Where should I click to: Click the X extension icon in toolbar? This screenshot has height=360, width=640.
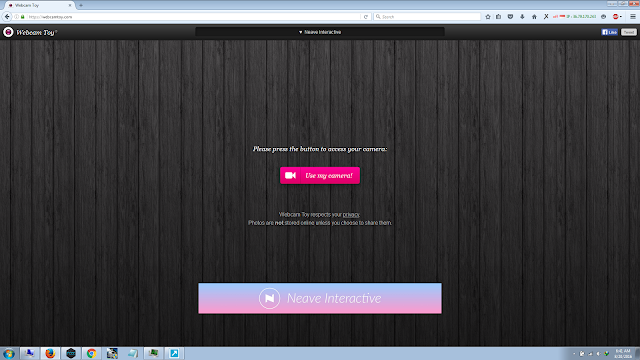tap(546, 17)
